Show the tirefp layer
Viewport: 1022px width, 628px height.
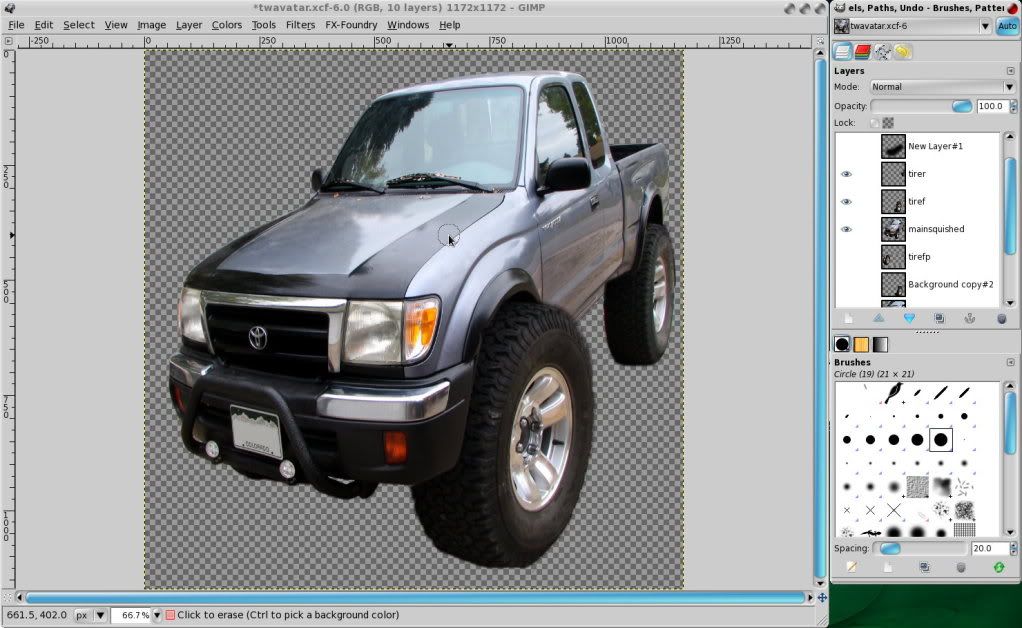(x=846, y=257)
